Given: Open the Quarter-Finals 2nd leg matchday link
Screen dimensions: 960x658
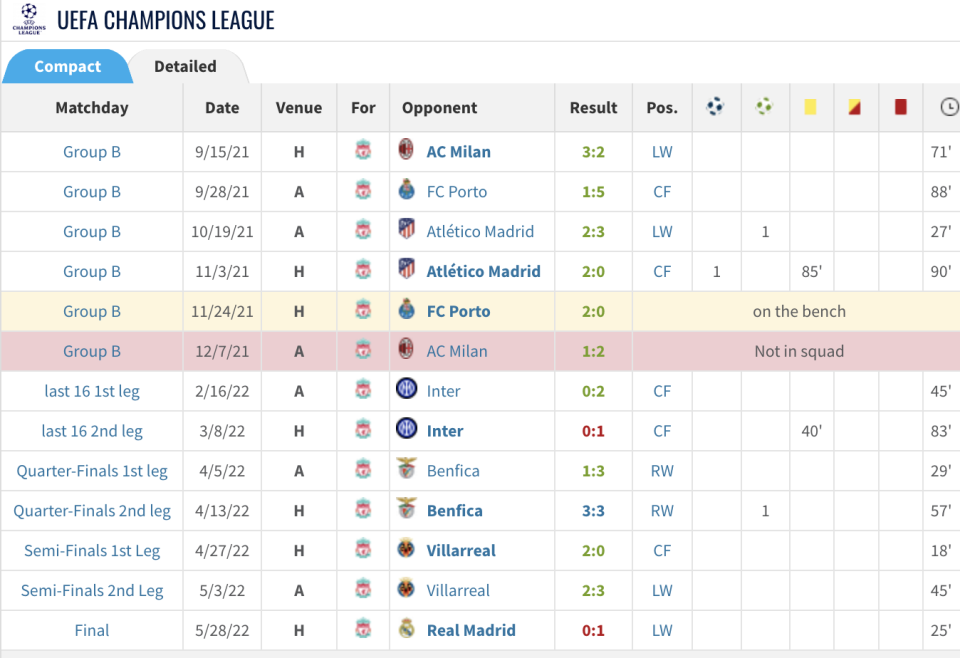Looking at the screenshot, I should click(x=92, y=510).
